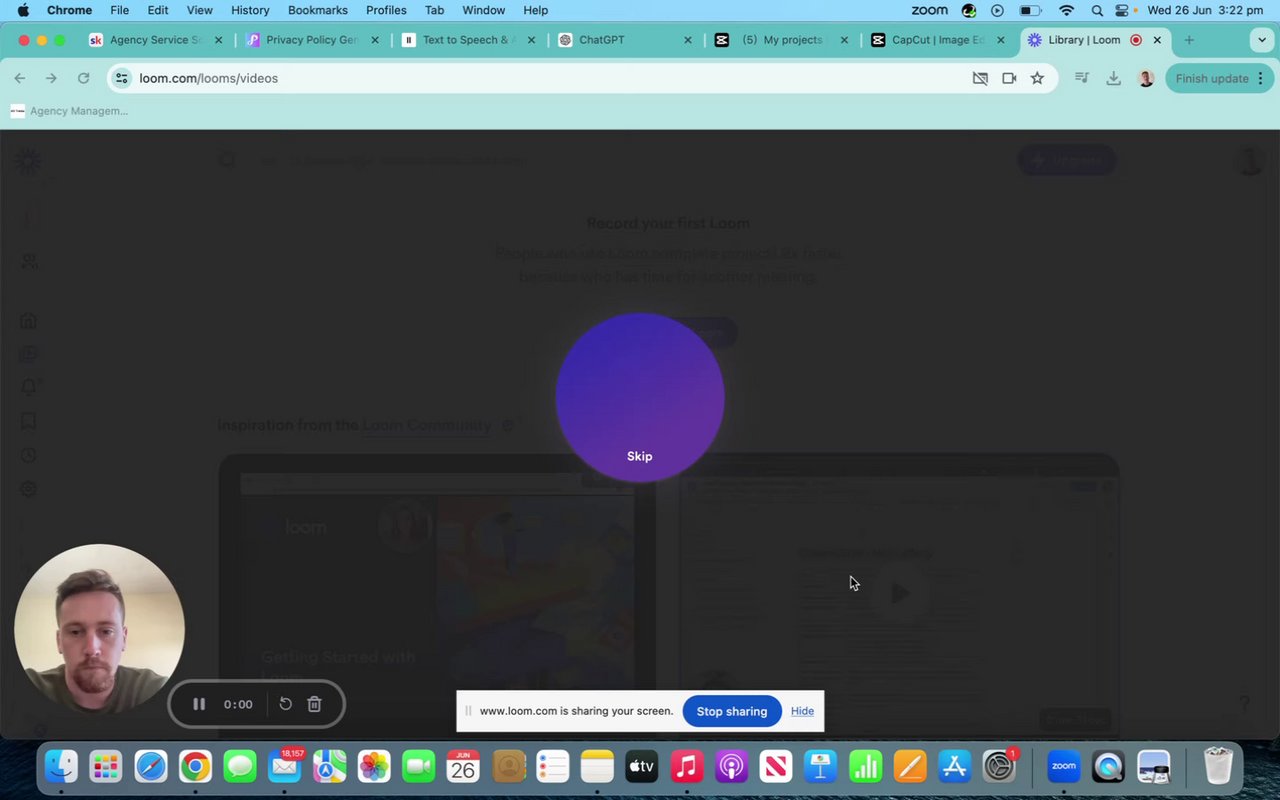Open Mail from the Dock

tap(285, 767)
